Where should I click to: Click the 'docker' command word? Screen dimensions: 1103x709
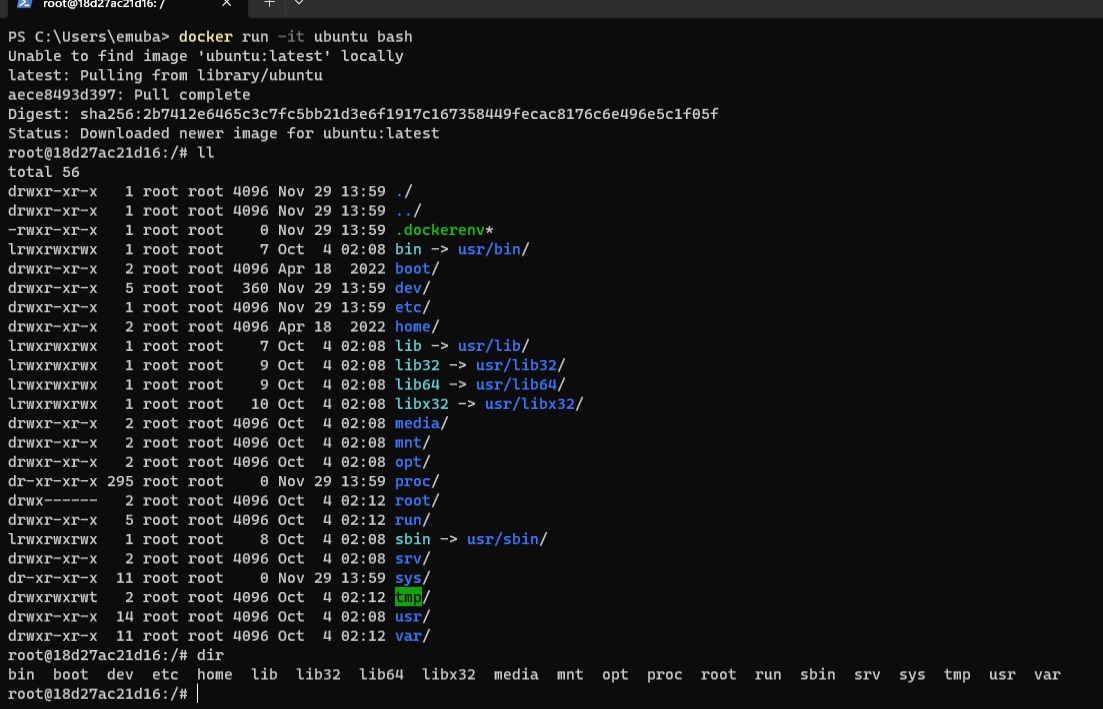click(x=205, y=37)
